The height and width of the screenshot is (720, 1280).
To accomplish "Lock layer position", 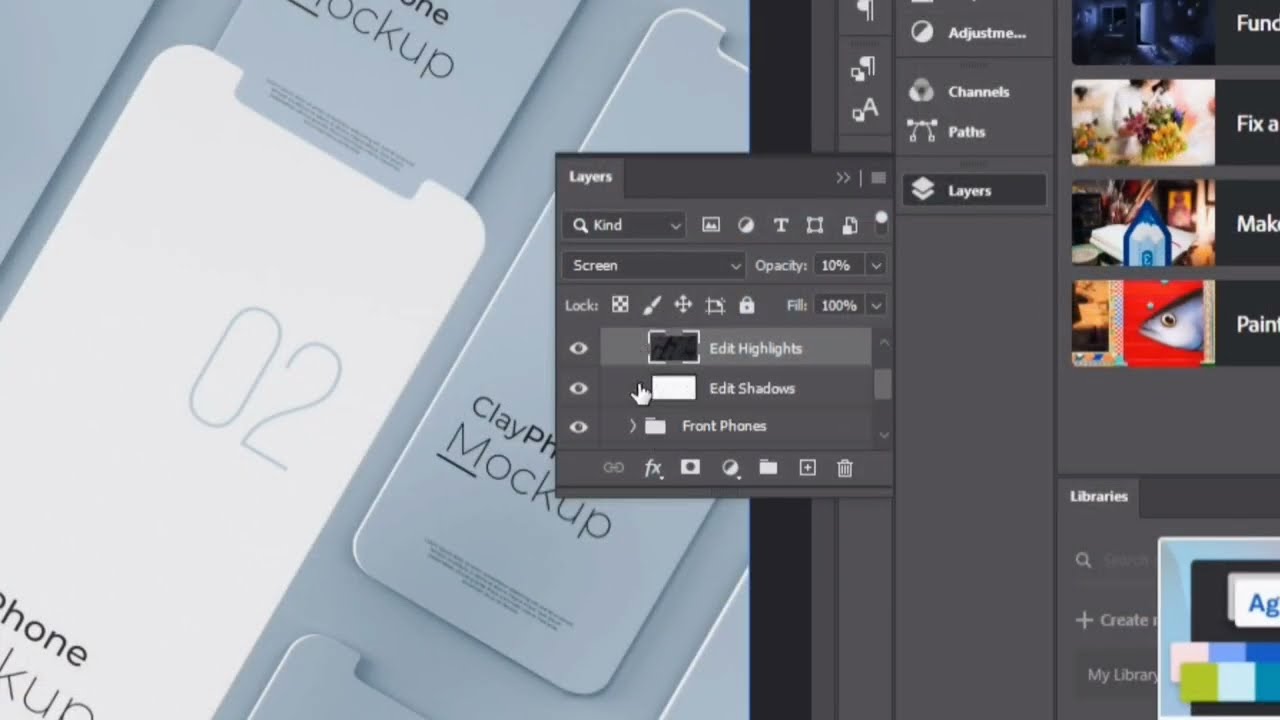I will [x=683, y=305].
